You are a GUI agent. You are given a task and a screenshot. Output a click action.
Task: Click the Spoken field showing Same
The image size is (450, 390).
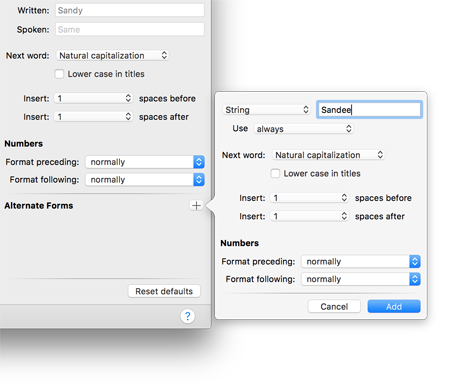click(x=130, y=29)
